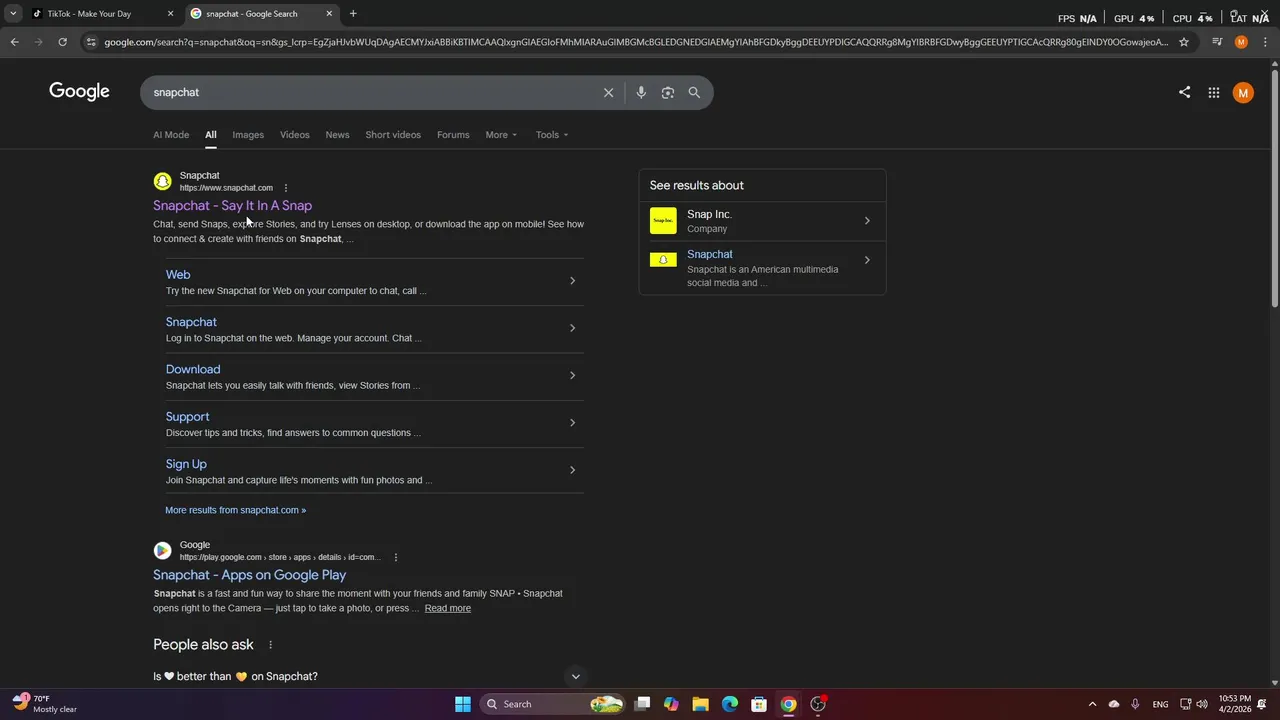The width and height of the screenshot is (1280, 720).
Task: Open Microsoft Store from the taskbar
Action: tap(759, 704)
